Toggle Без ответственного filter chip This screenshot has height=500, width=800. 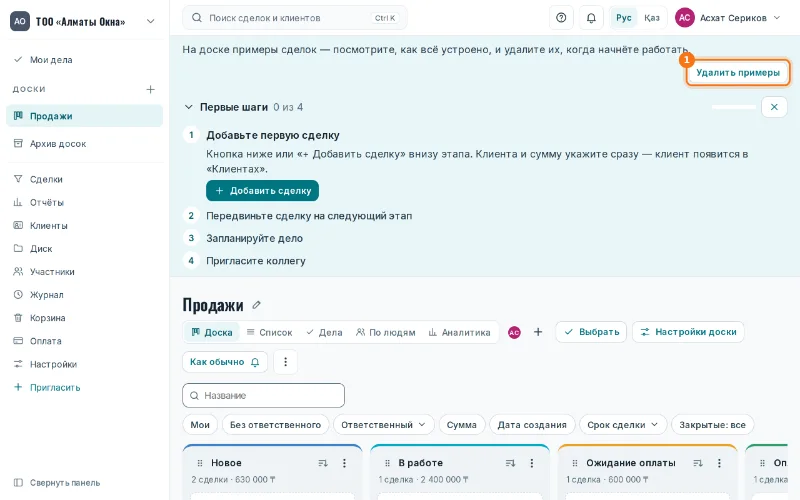[x=275, y=424]
